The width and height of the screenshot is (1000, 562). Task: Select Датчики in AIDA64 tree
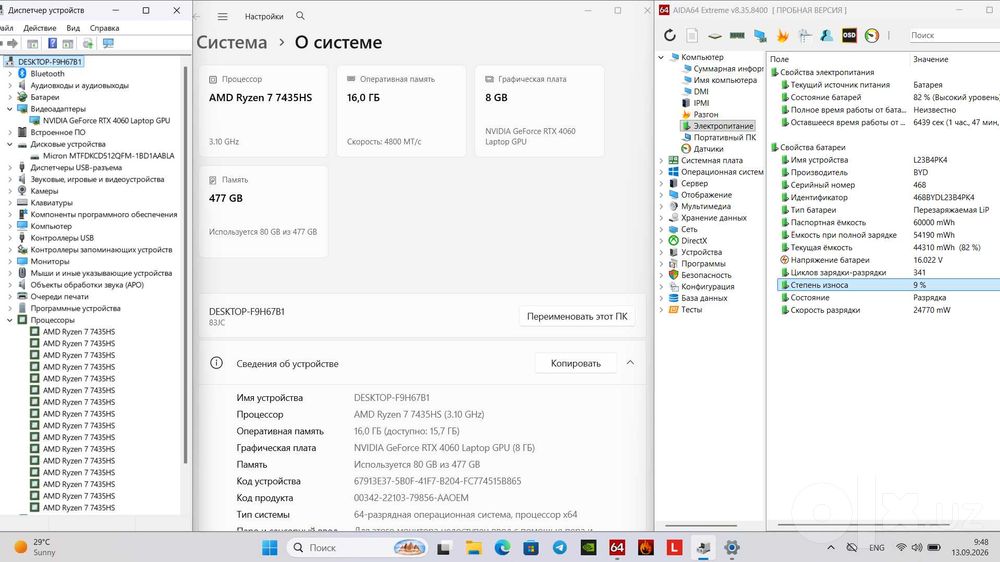point(708,149)
